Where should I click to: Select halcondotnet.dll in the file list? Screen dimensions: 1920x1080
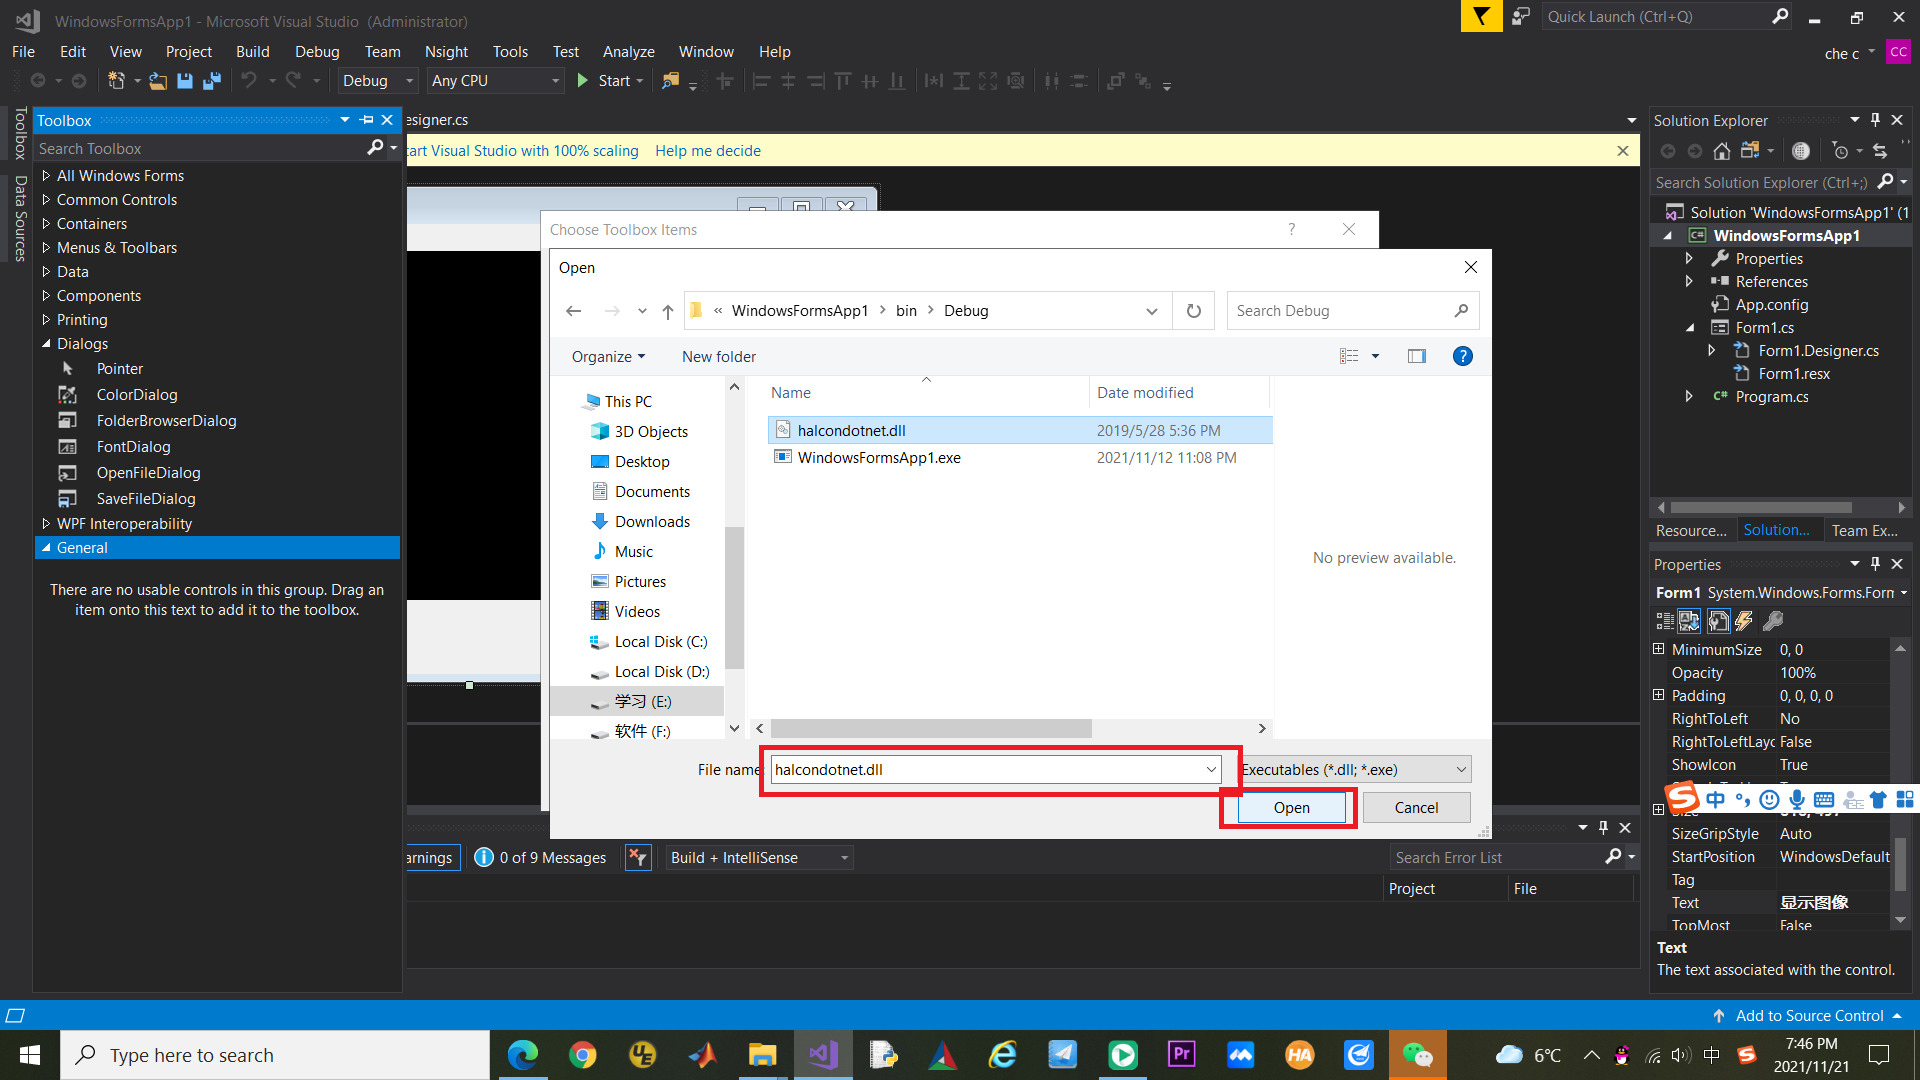pyautogui.click(x=851, y=430)
